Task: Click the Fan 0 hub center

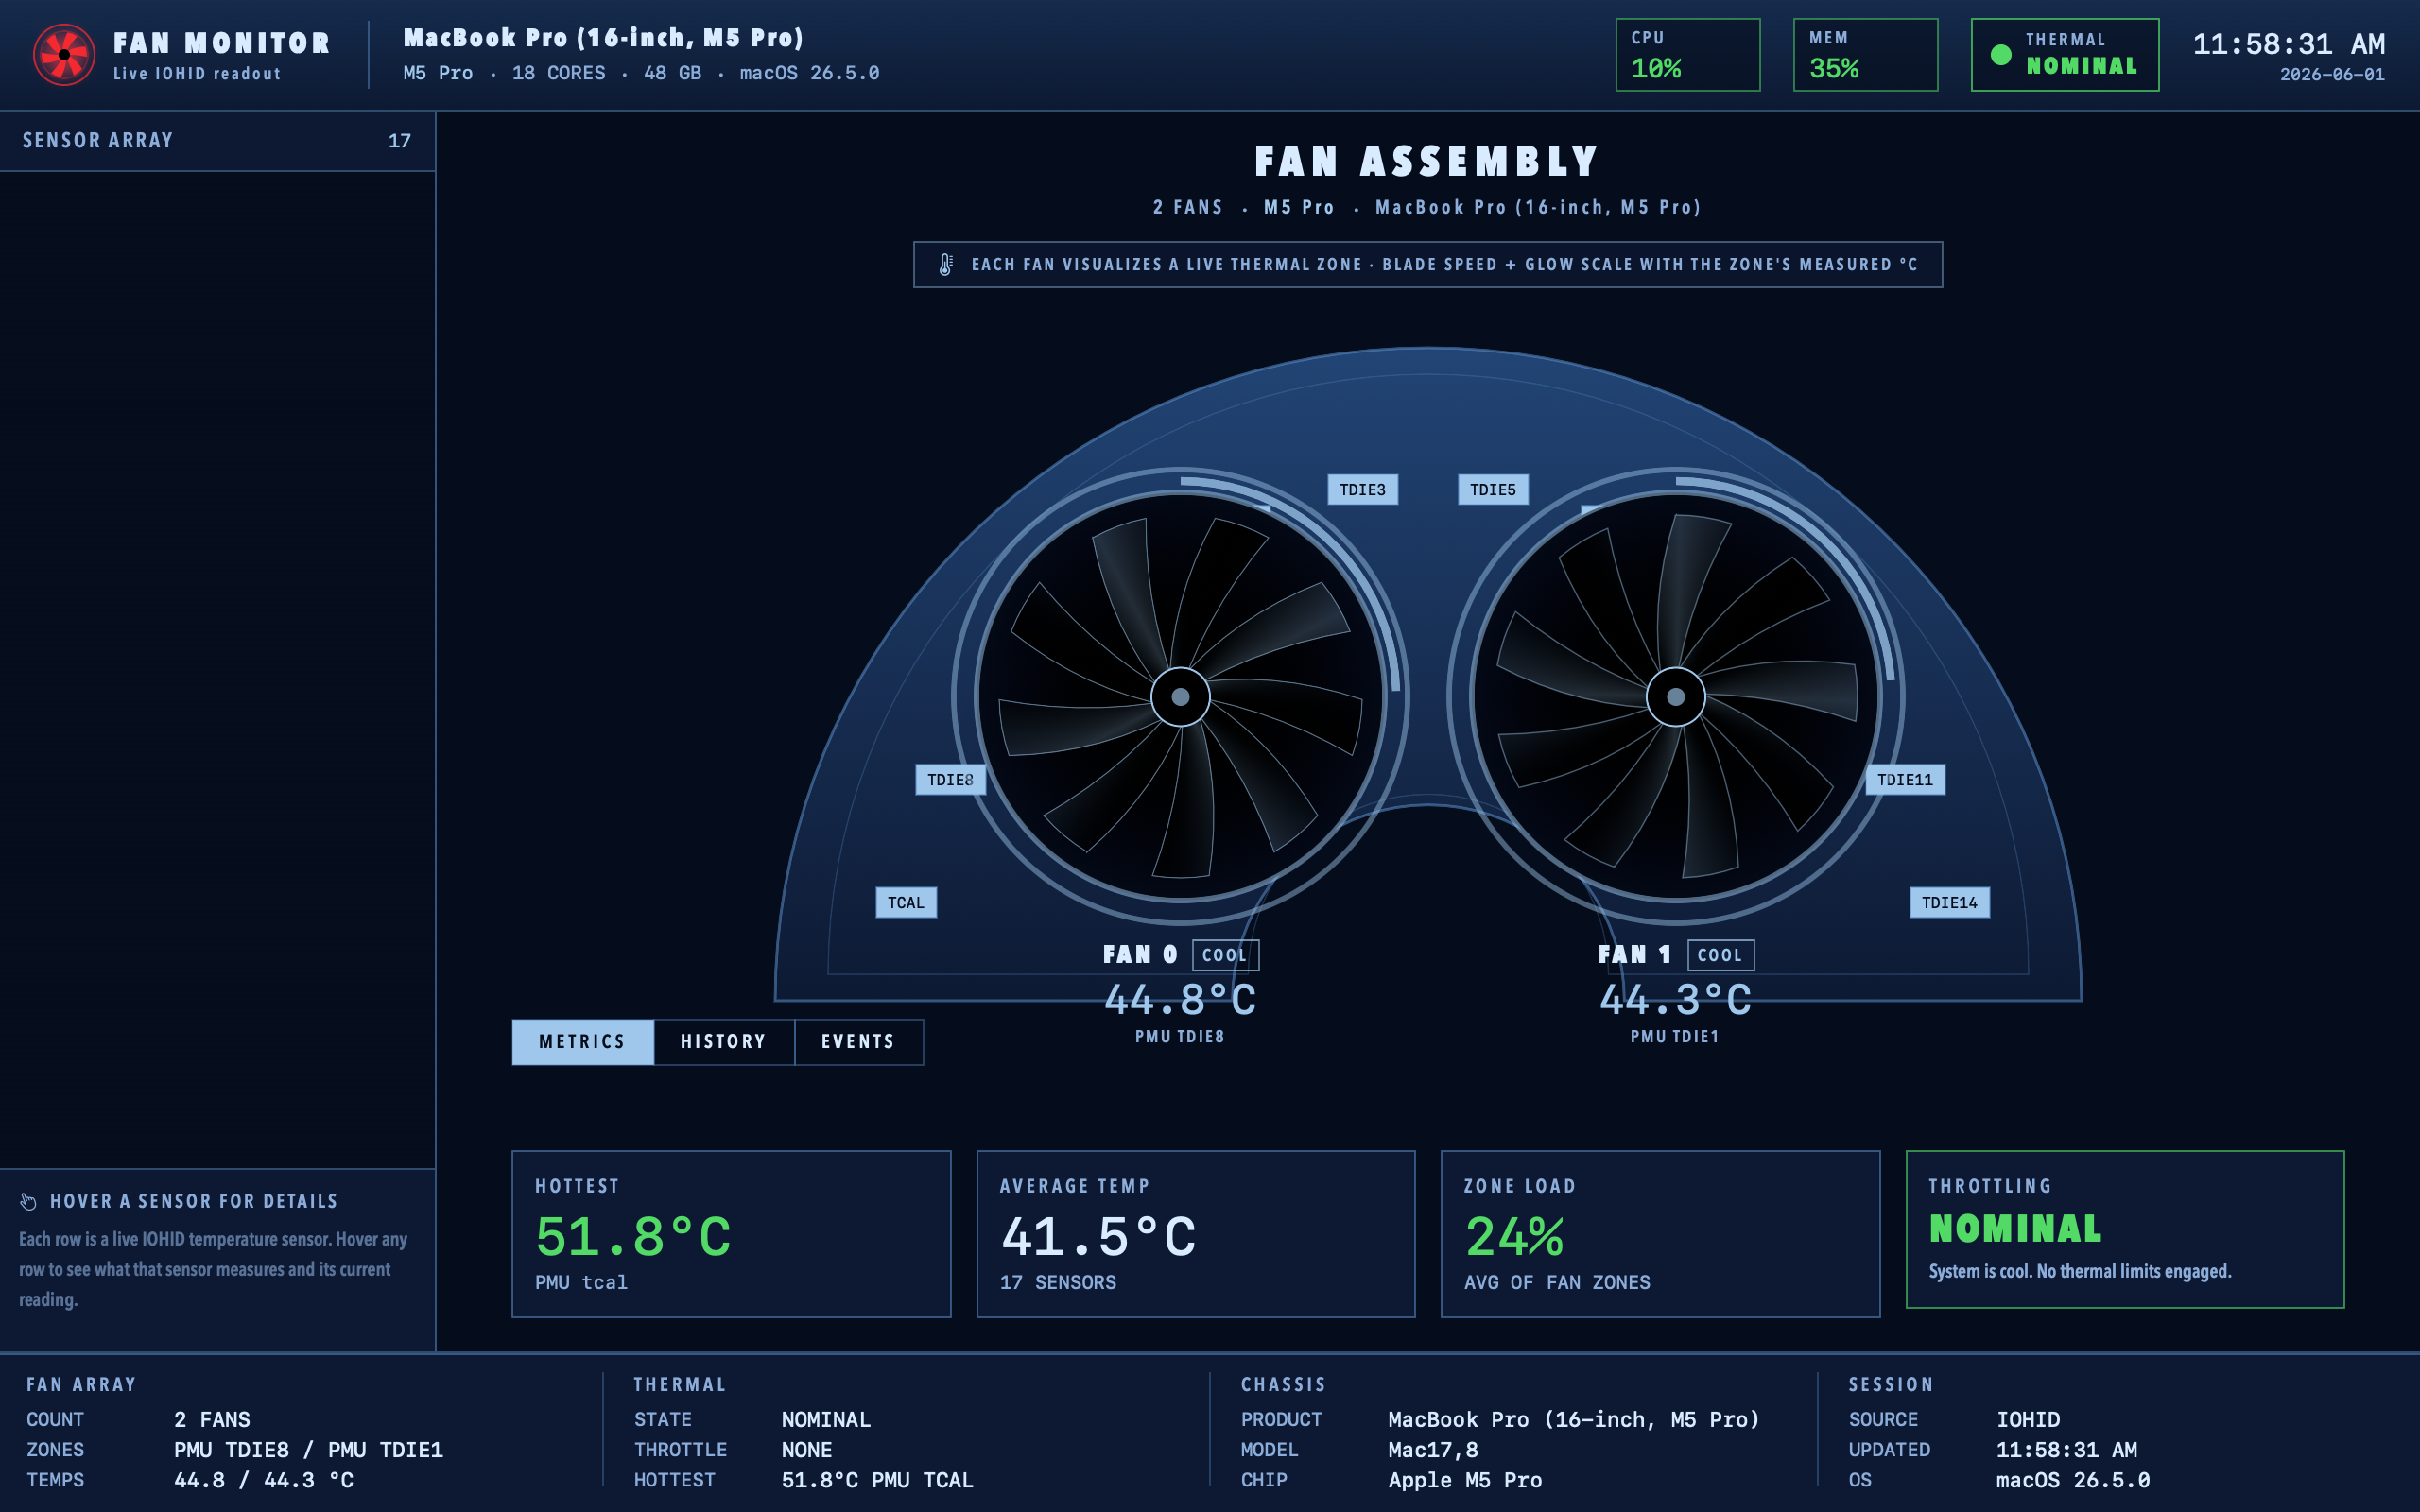Action: point(1180,696)
